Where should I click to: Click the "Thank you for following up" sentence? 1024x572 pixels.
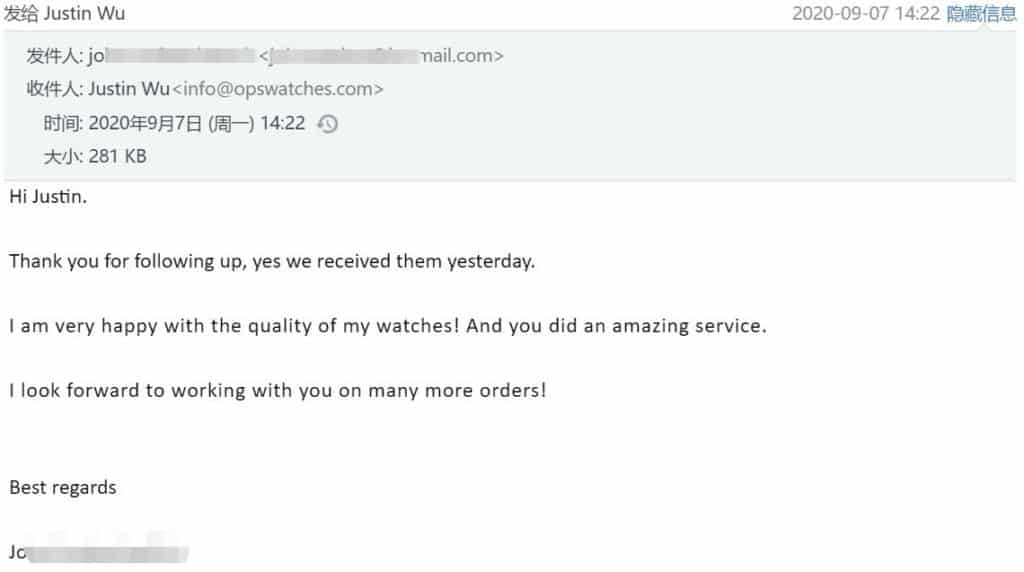coord(272,262)
